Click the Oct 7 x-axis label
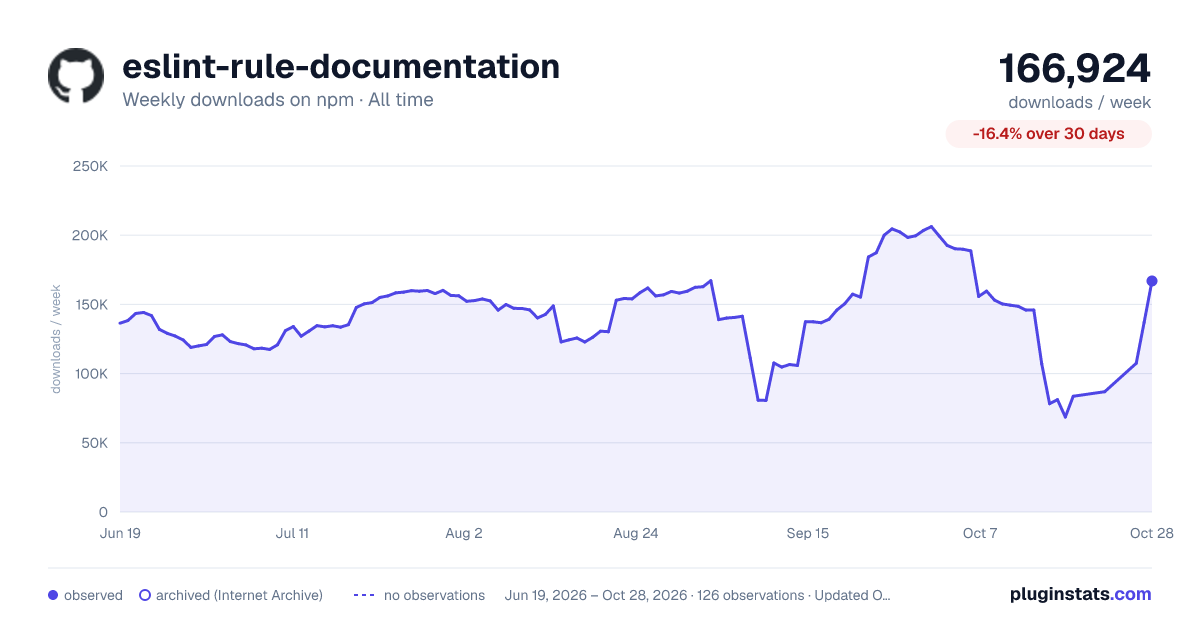The height and width of the screenshot is (630, 1200). (x=980, y=533)
